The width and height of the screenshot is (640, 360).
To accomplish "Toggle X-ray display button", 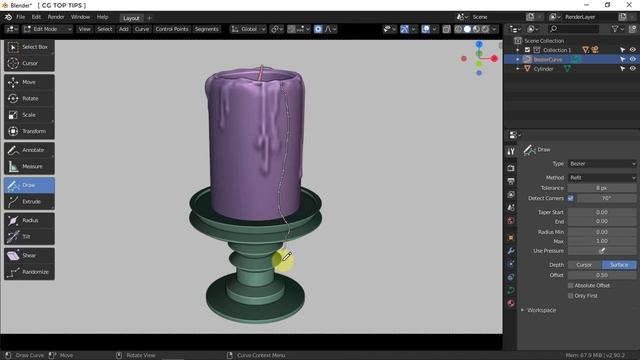I will [x=447, y=29].
